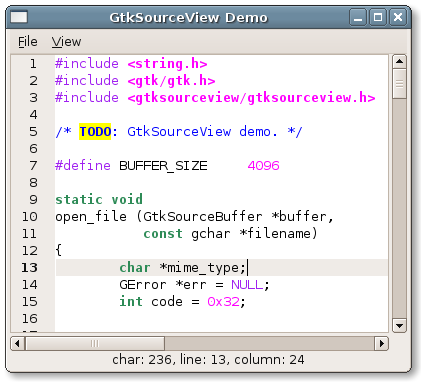Click on '<string.h>' include text
Image resolution: width=421 pixels, height=382 pixels.
click(x=167, y=63)
